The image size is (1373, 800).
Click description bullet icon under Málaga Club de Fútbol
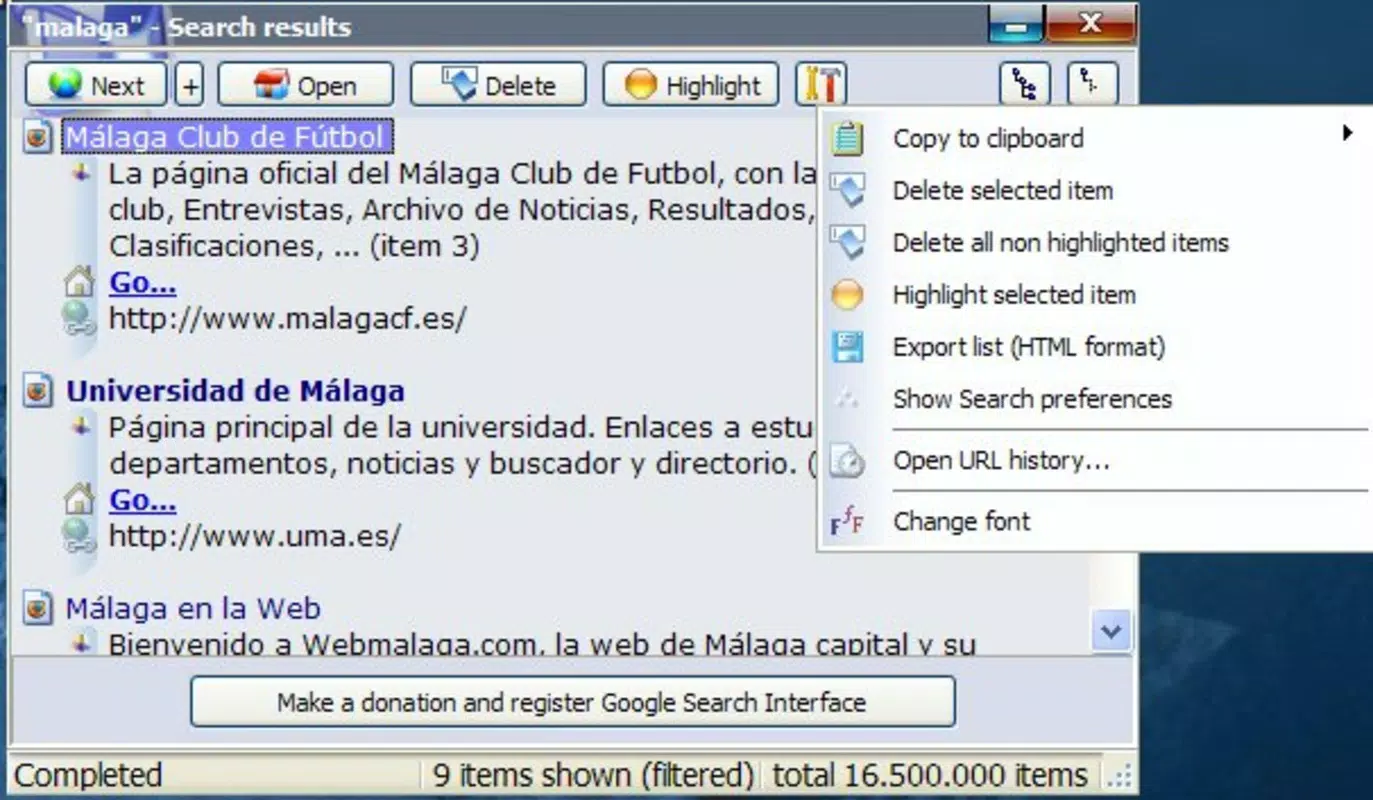coord(83,172)
